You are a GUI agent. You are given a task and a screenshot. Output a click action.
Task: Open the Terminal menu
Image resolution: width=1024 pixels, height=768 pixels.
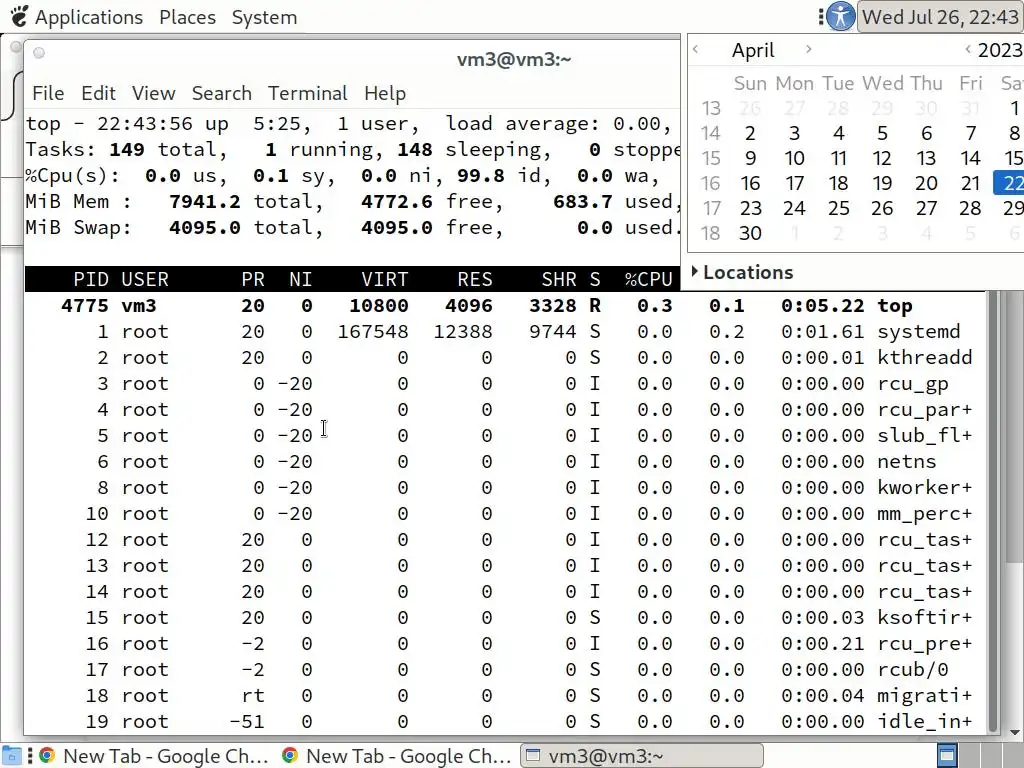point(308,93)
